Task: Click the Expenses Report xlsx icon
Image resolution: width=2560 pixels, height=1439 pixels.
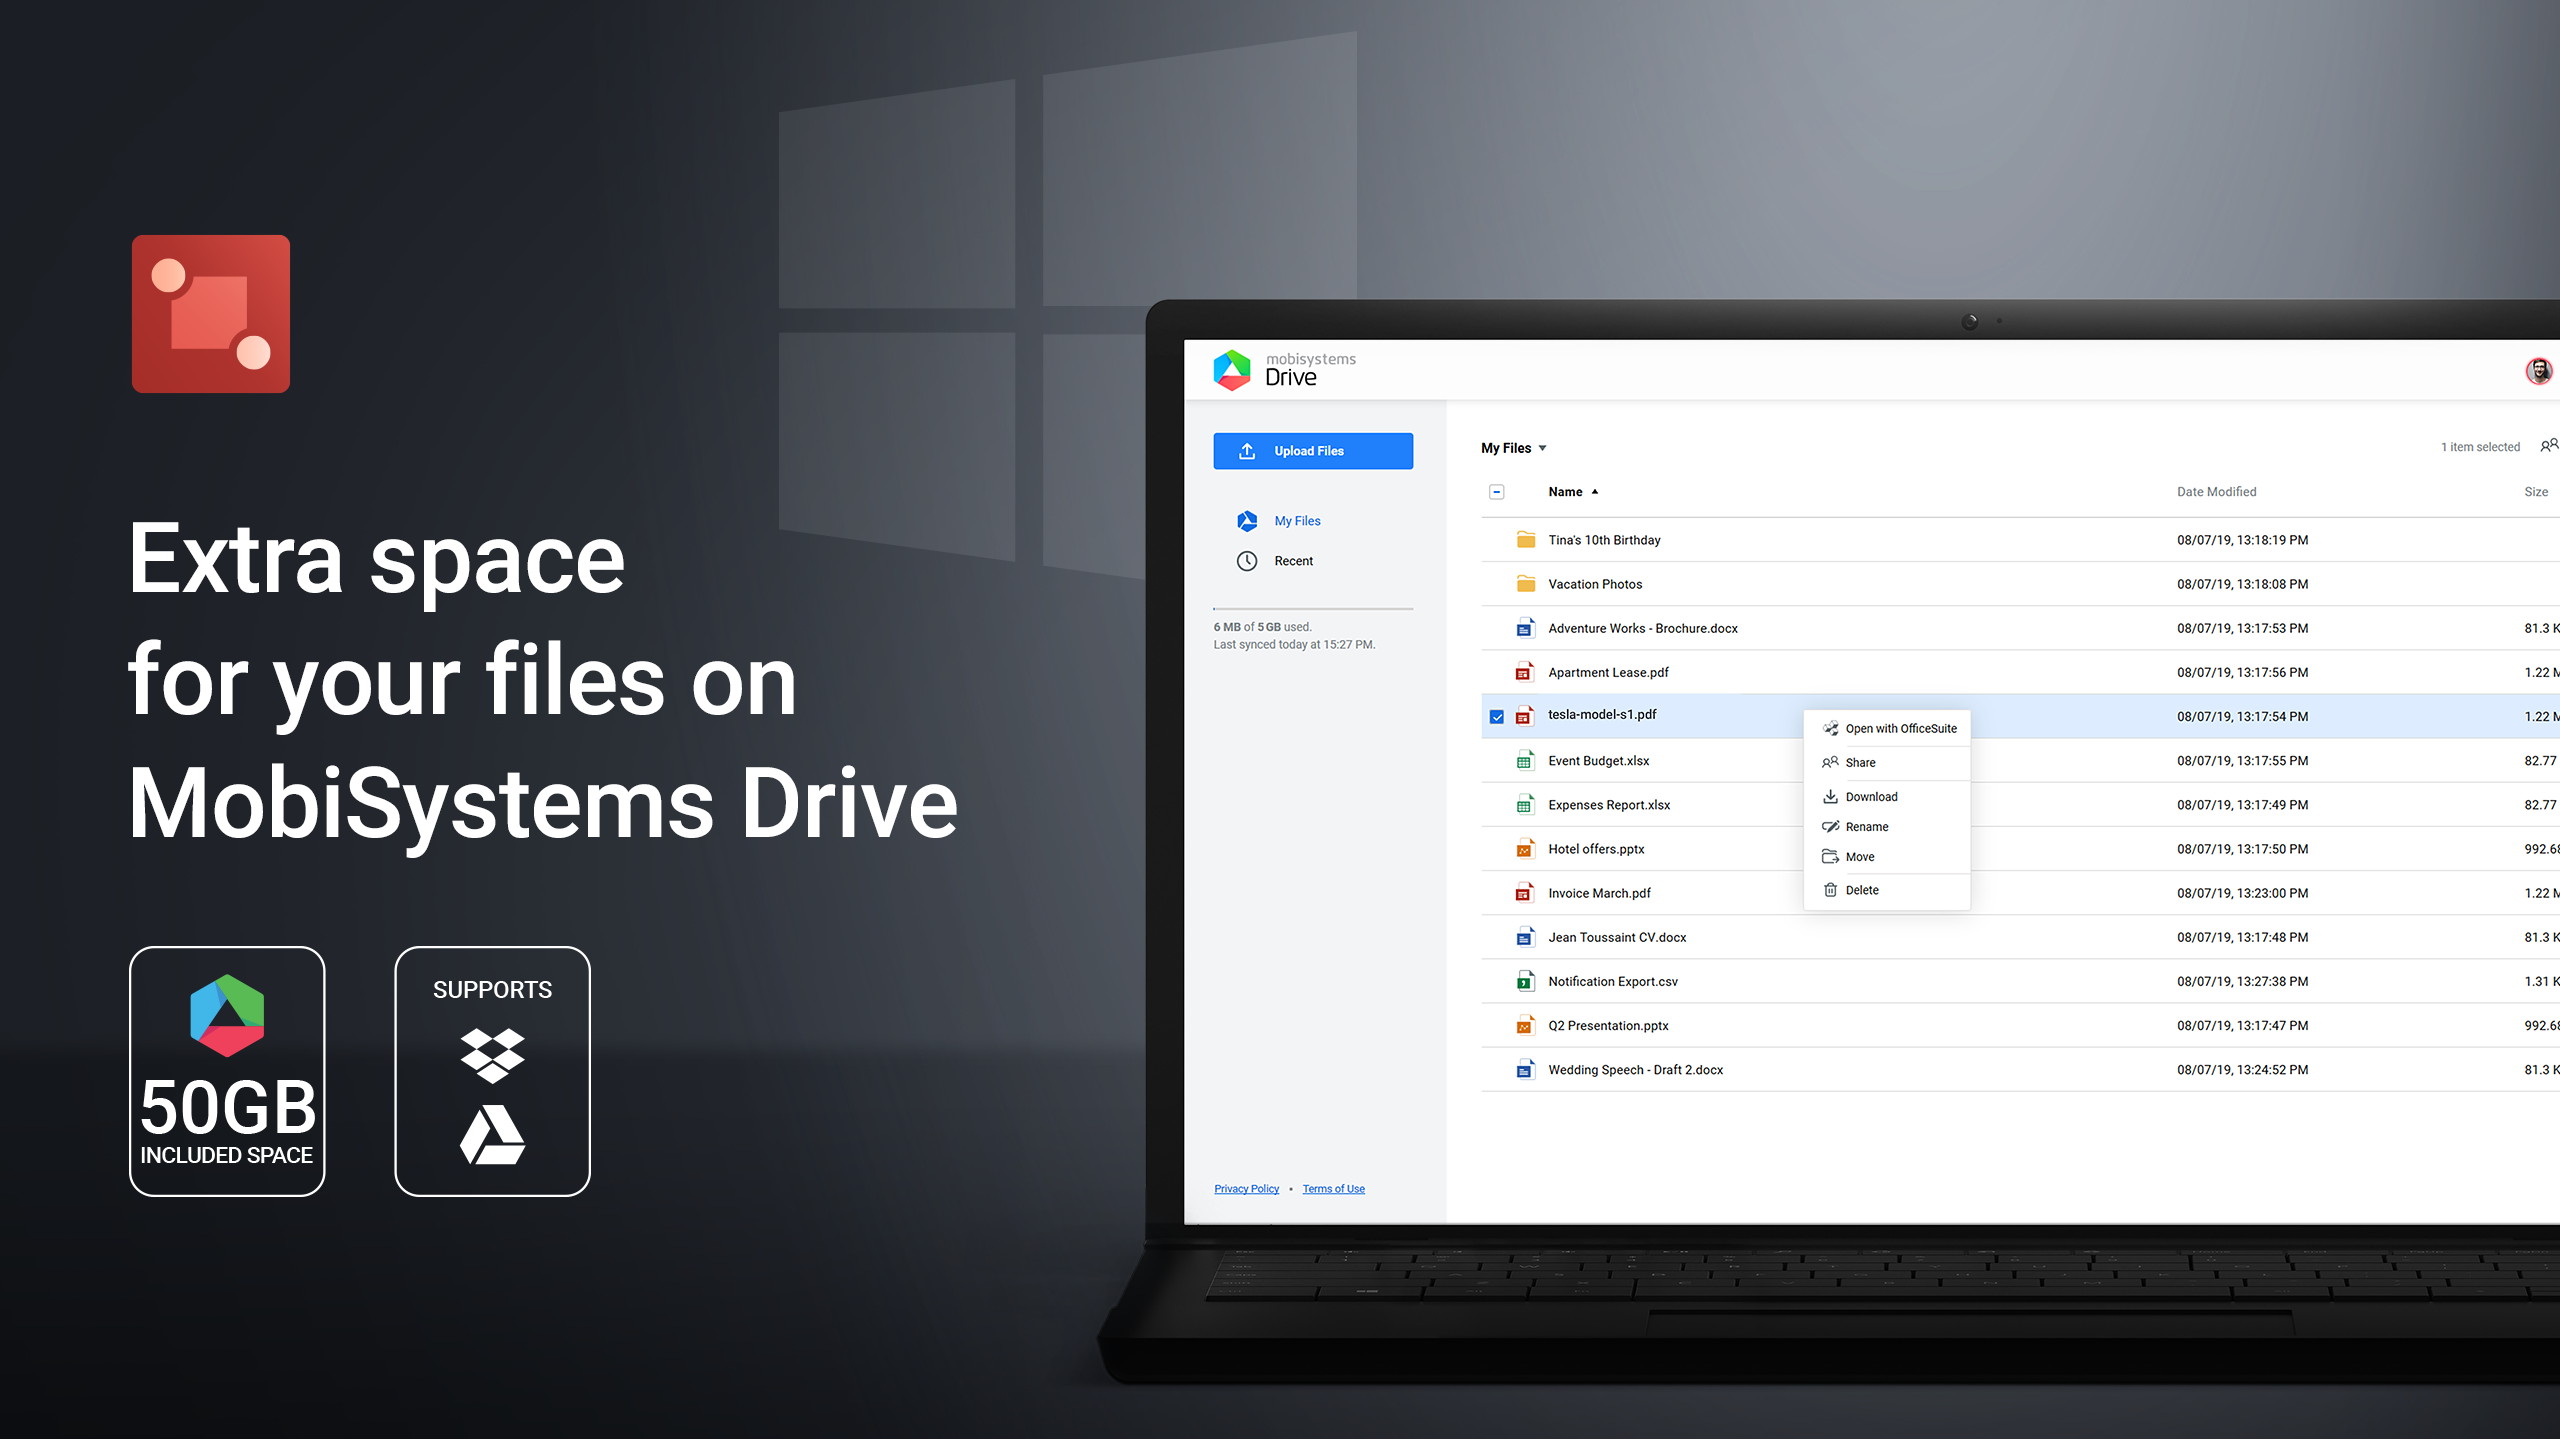Action: 1525,805
